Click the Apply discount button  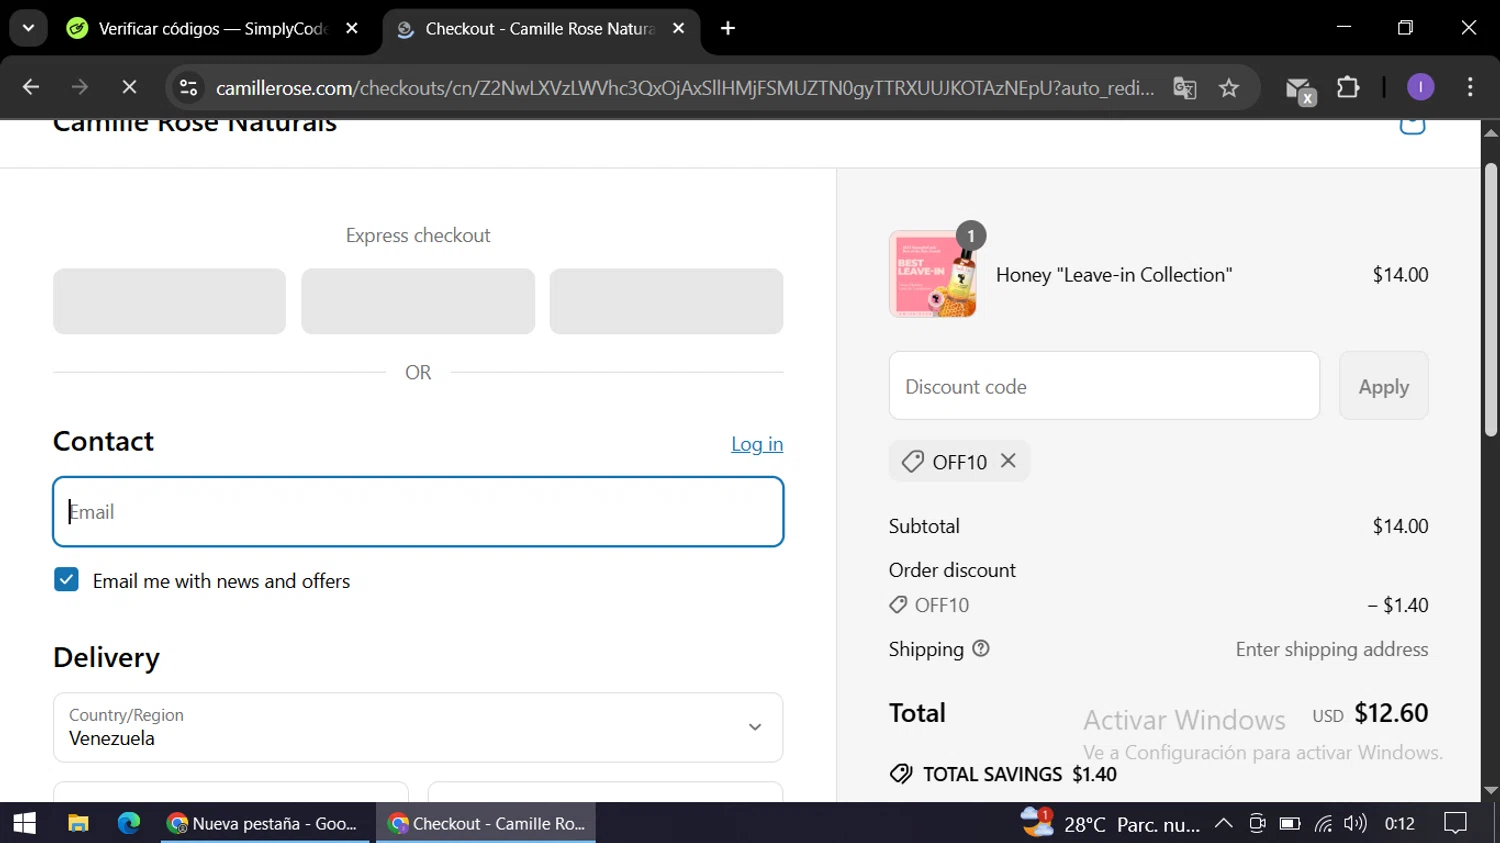1383,386
